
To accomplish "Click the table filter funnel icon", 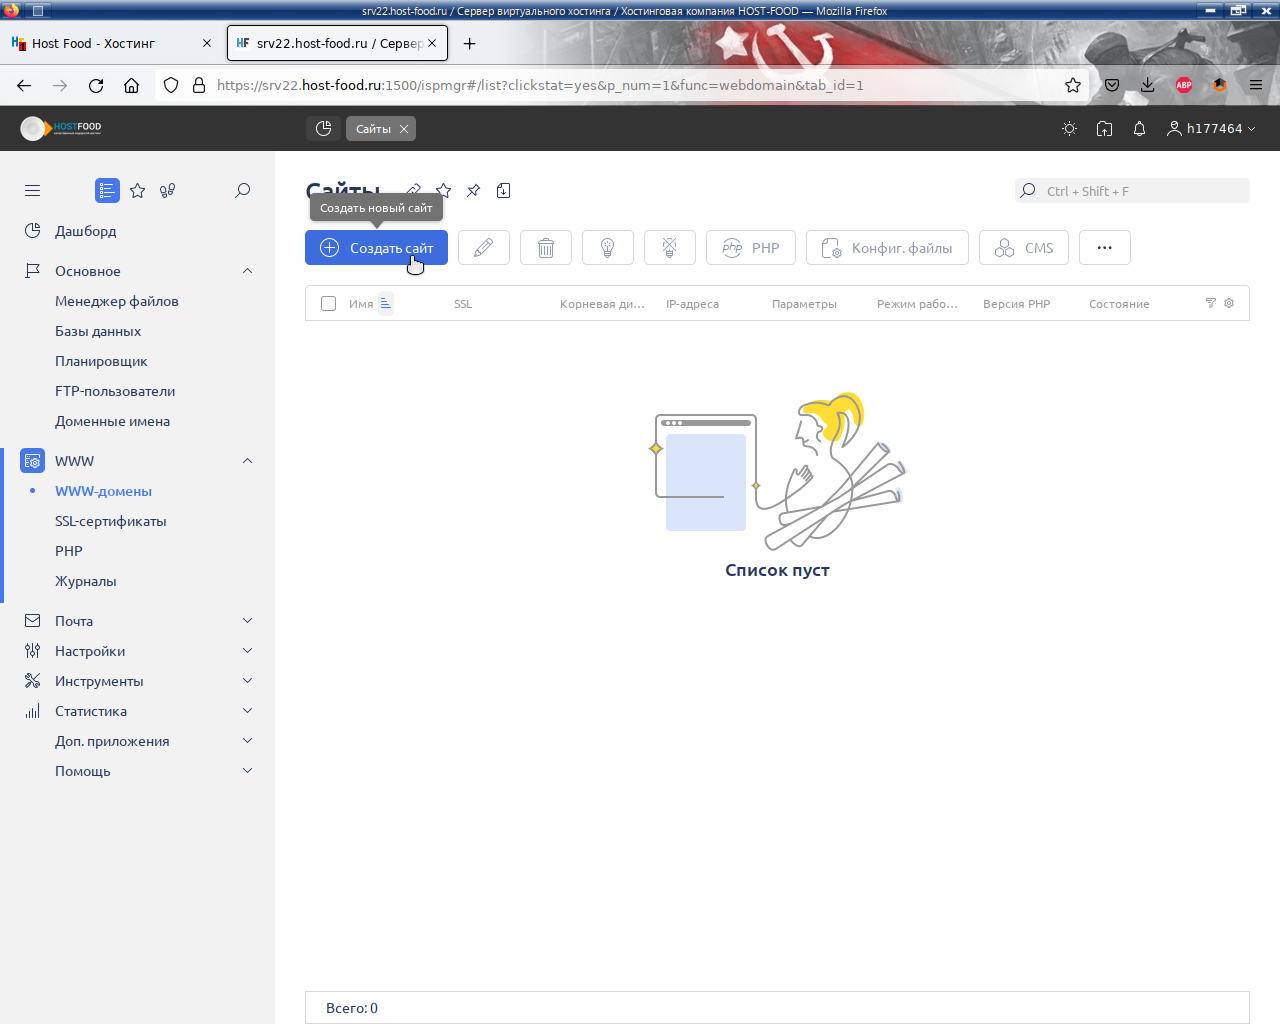I will point(1211,303).
